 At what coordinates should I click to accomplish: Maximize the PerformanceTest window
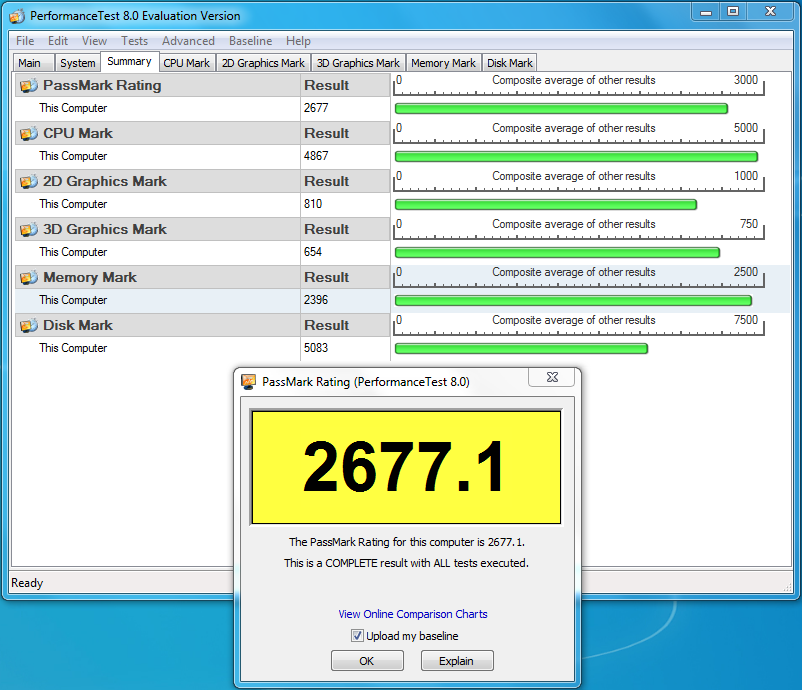point(733,12)
